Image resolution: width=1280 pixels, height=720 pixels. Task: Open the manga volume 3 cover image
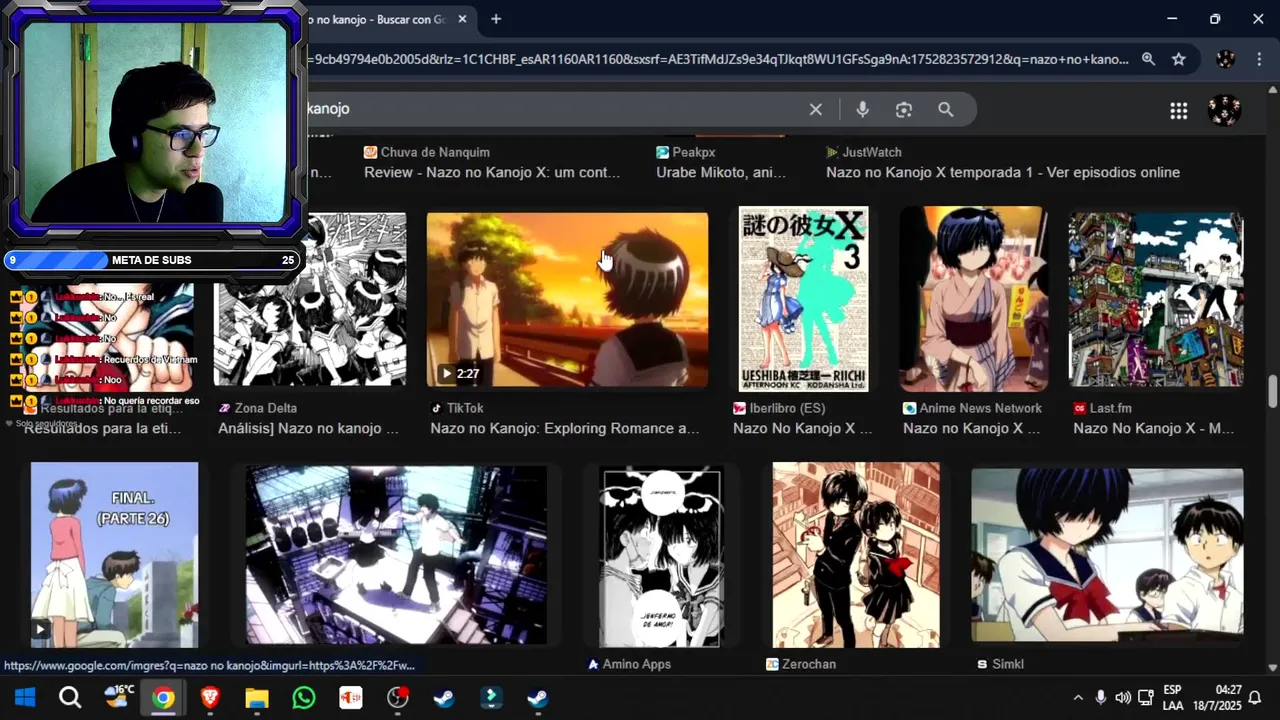click(x=804, y=299)
